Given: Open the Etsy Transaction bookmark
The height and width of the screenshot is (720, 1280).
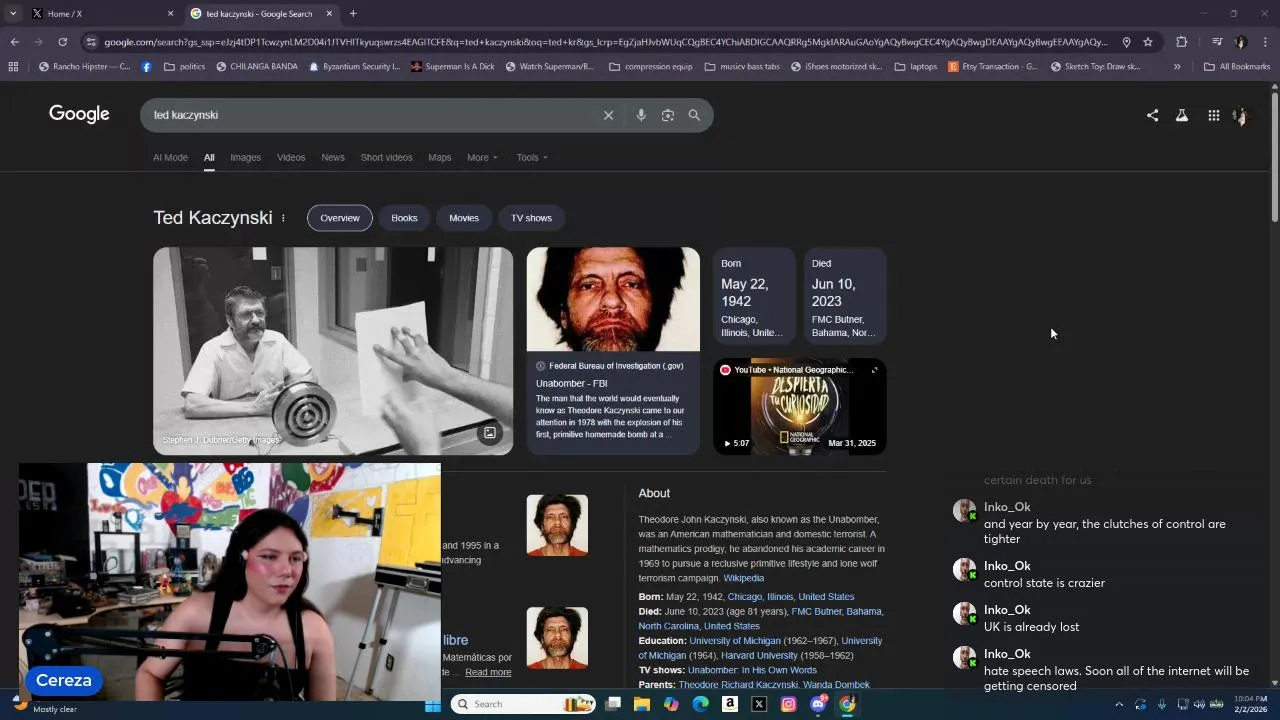Looking at the screenshot, I should click(993, 67).
